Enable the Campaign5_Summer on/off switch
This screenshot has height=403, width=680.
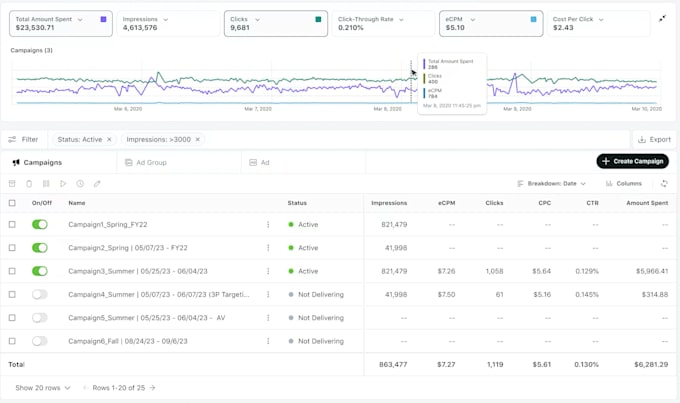pyautogui.click(x=40, y=318)
